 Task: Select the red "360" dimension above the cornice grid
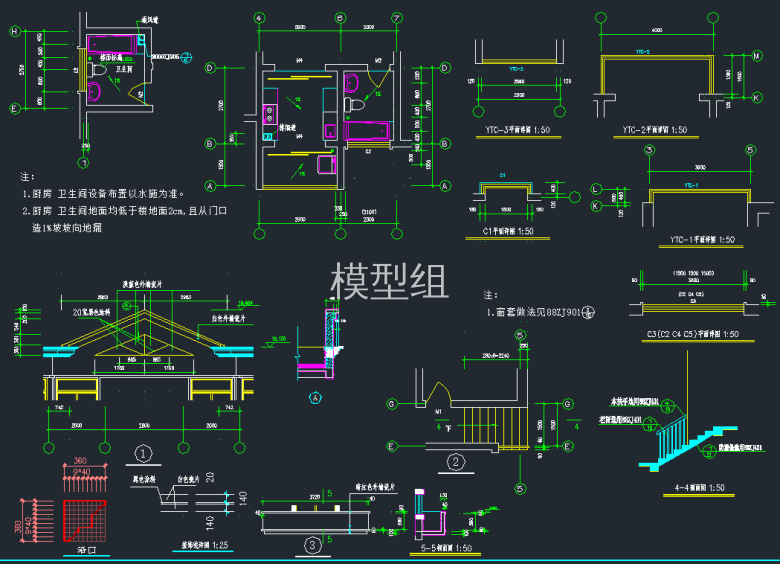[80, 461]
